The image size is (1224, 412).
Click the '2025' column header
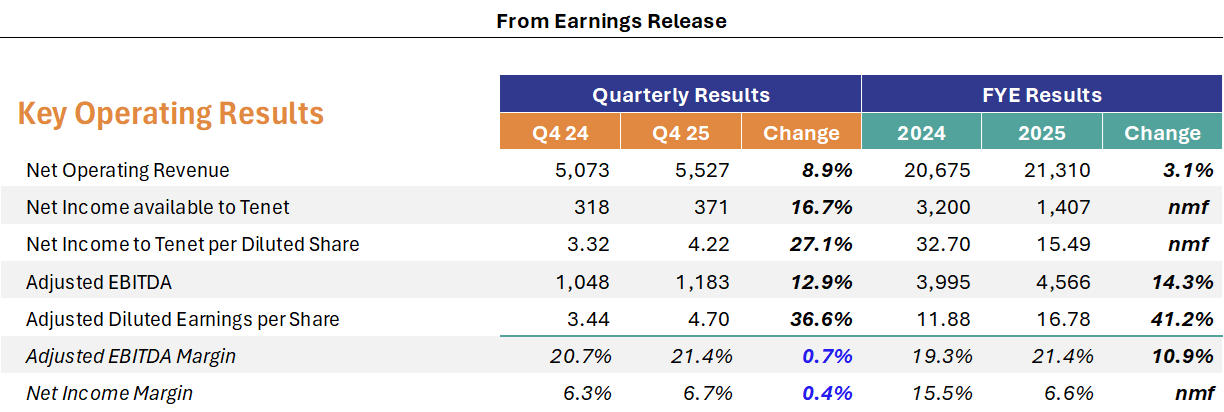click(x=1041, y=133)
